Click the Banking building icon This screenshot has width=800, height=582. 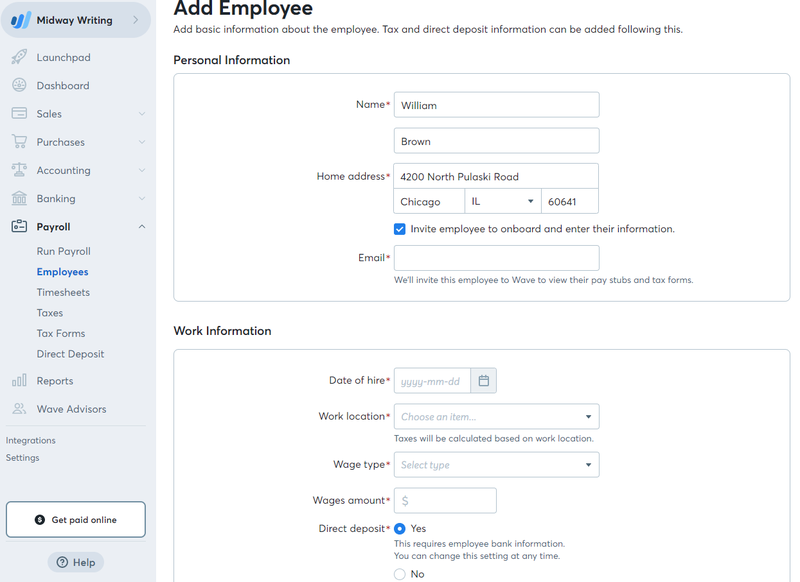coord(19,198)
